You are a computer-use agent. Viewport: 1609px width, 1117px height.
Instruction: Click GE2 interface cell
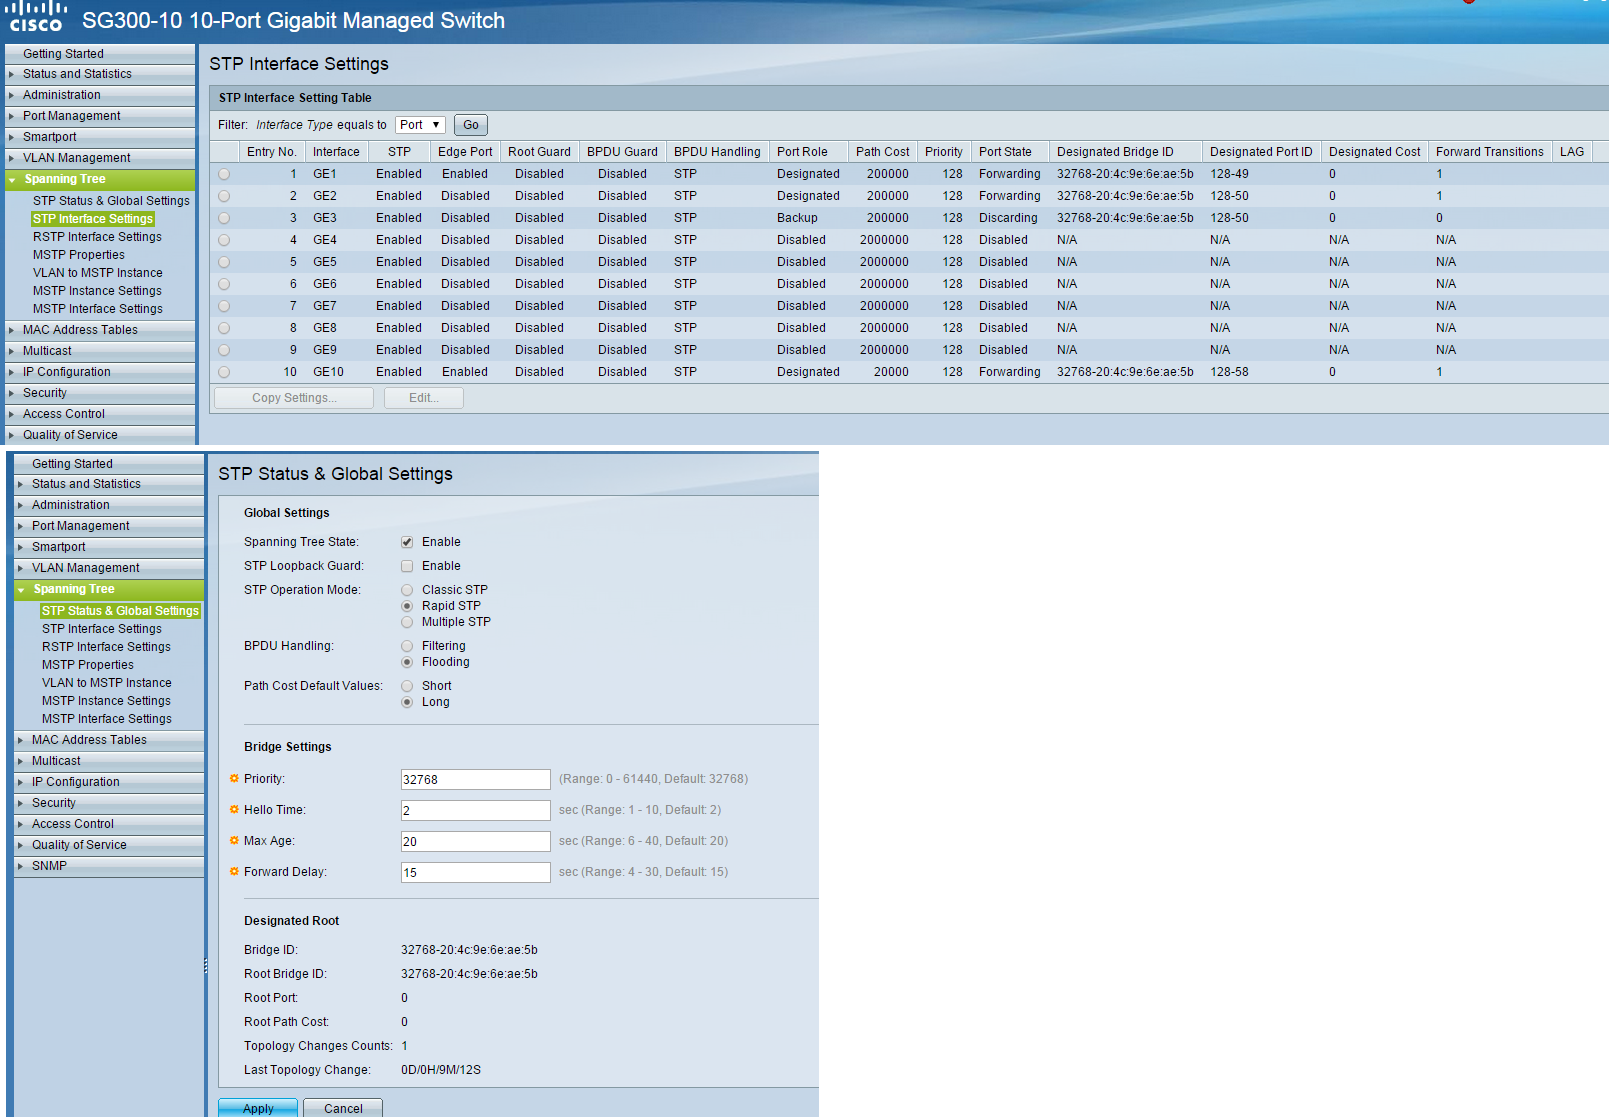click(x=325, y=196)
